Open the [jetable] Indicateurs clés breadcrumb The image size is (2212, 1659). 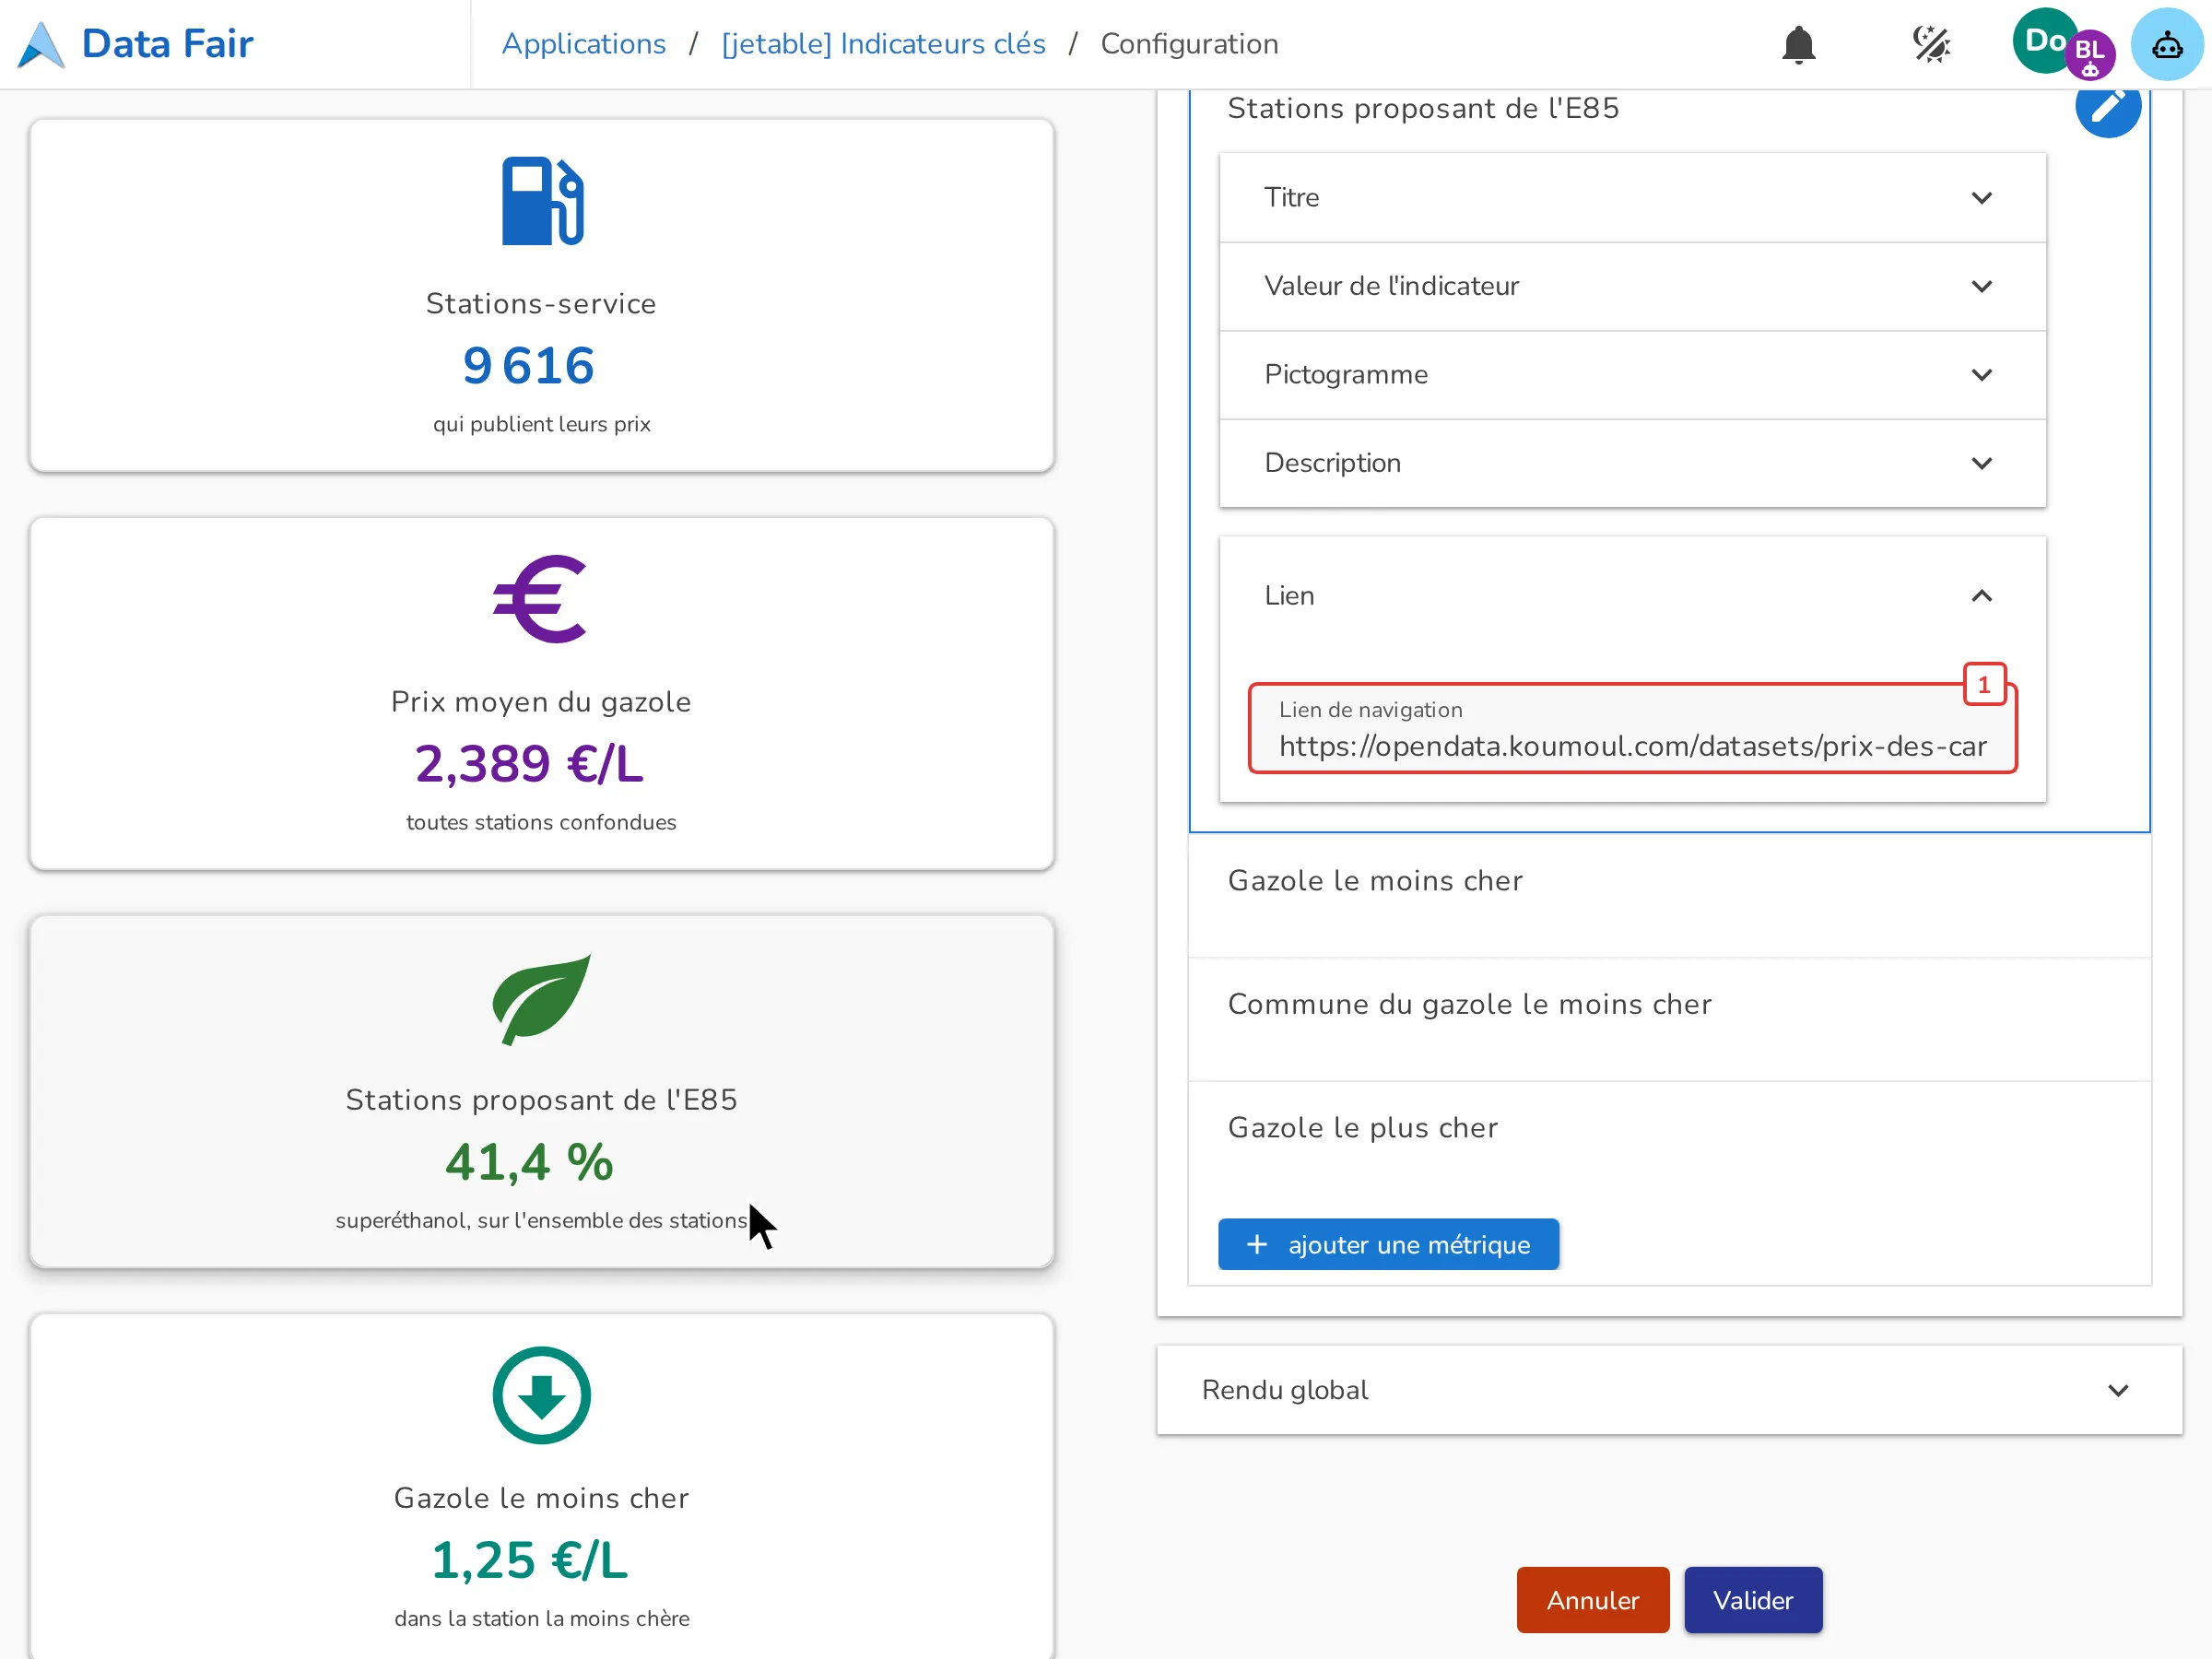[x=883, y=44]
